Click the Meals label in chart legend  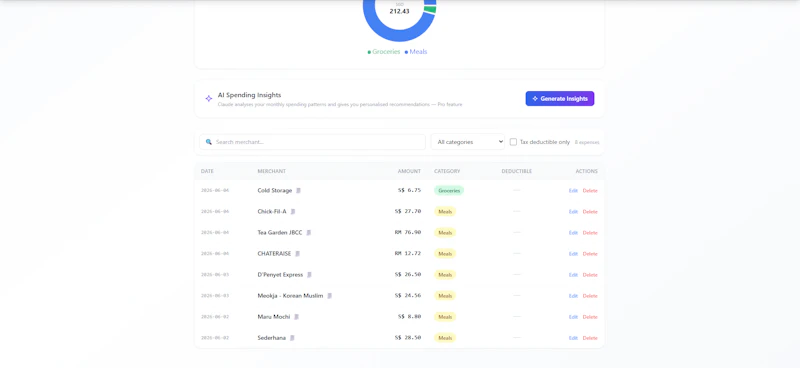coord(418,52)
